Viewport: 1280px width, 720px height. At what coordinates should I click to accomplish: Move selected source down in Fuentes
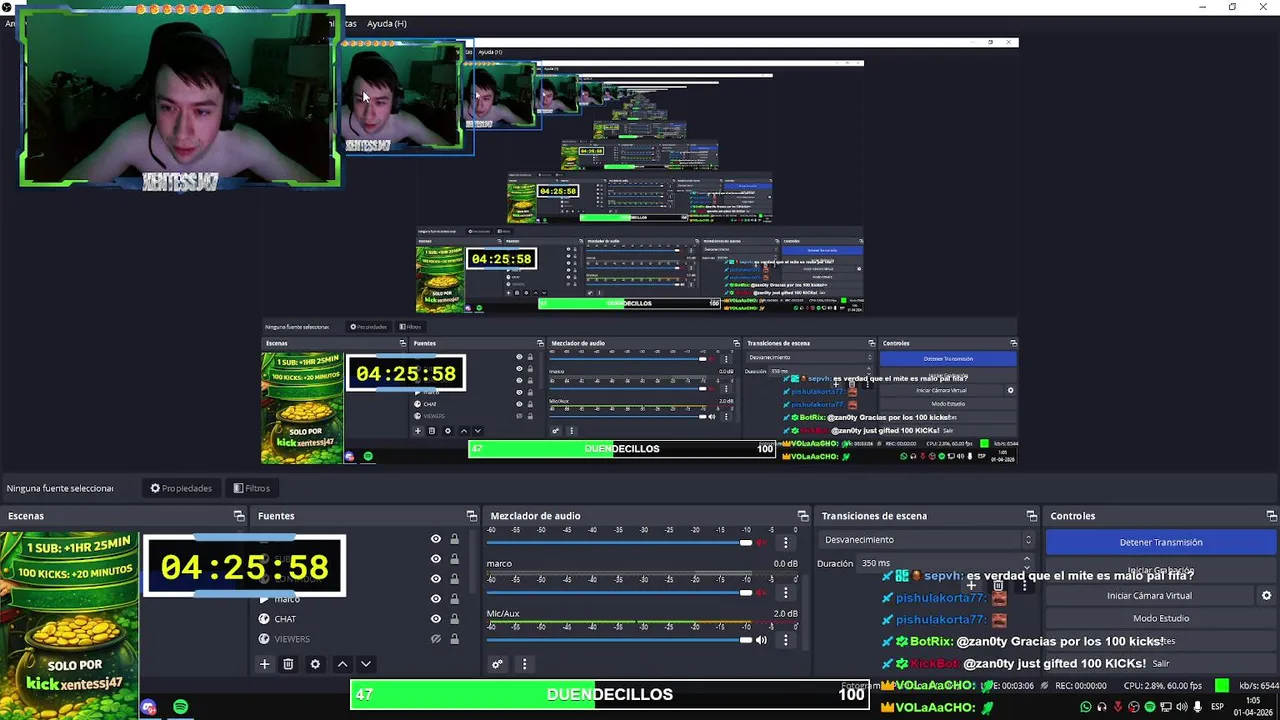[366, 664]
